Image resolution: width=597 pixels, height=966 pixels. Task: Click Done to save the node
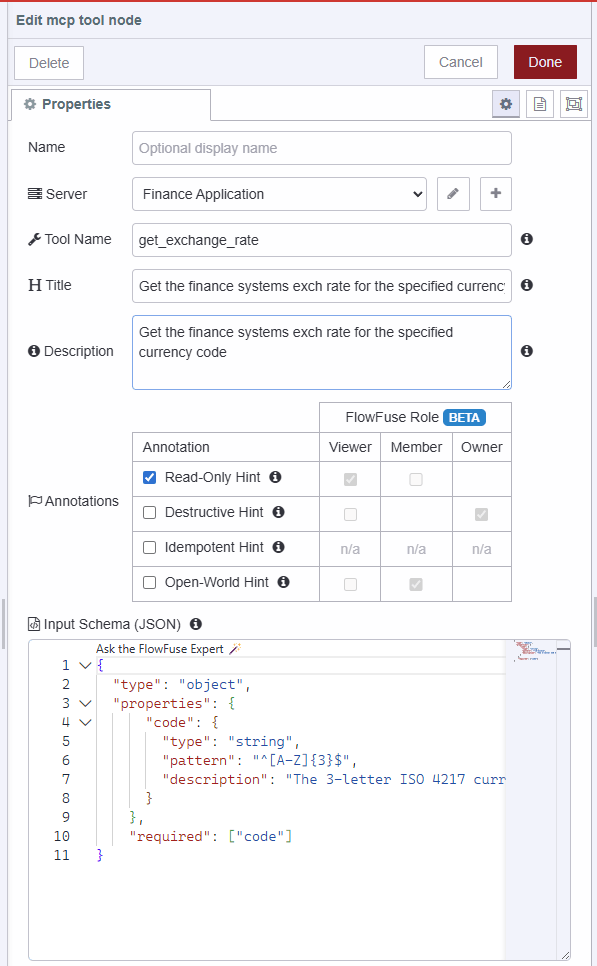pos(545,61)
